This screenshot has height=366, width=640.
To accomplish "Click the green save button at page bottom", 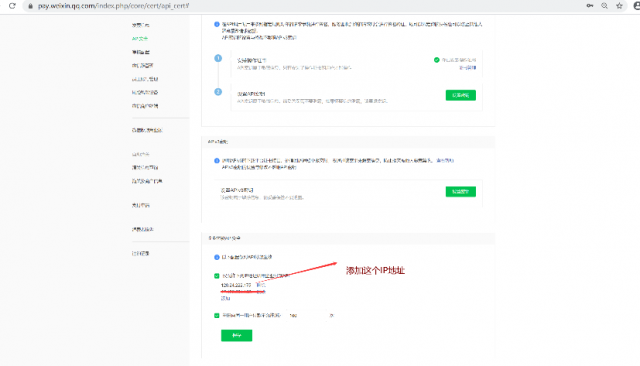I will [x=236, y=335].
